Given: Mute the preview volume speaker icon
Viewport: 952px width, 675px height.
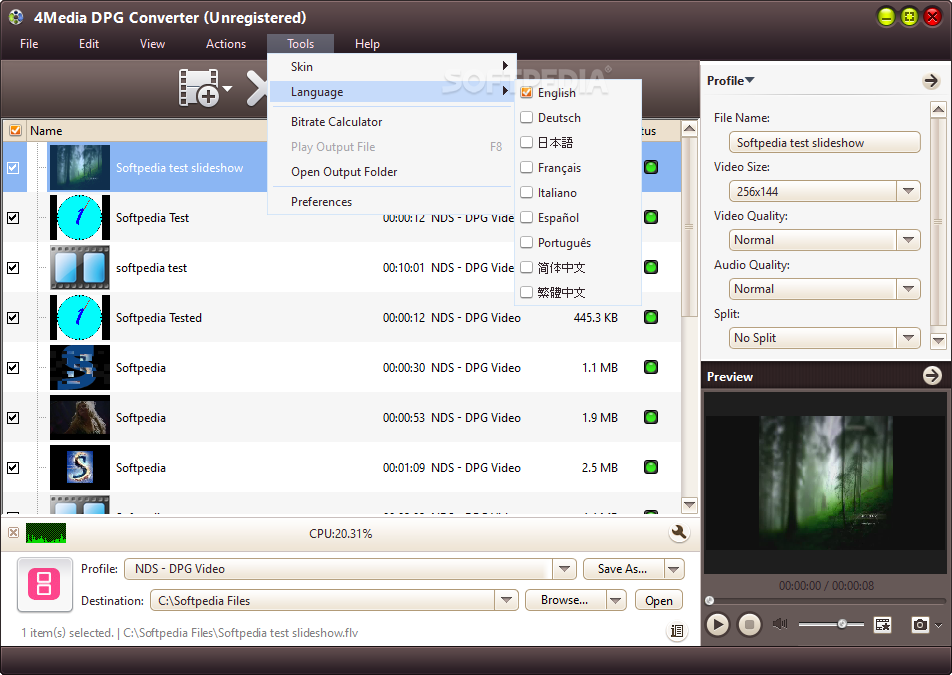Looking at the screenshot, I should click(x=780, y=623).
